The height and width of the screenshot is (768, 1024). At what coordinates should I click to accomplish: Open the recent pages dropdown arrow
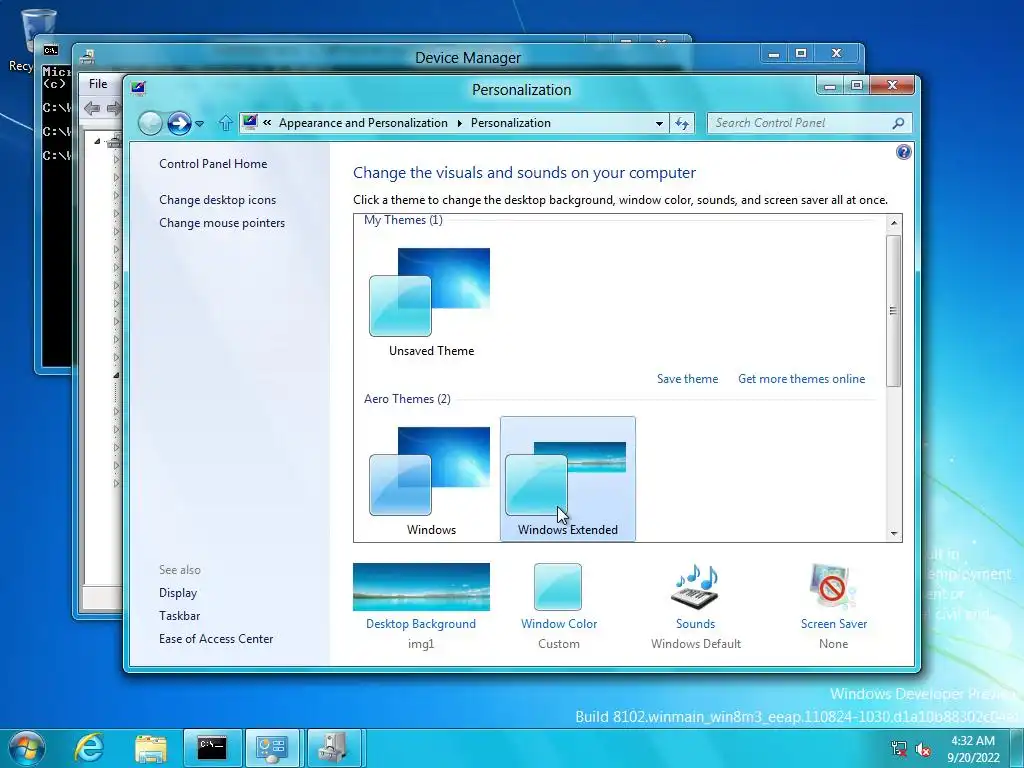pos(199,123)
